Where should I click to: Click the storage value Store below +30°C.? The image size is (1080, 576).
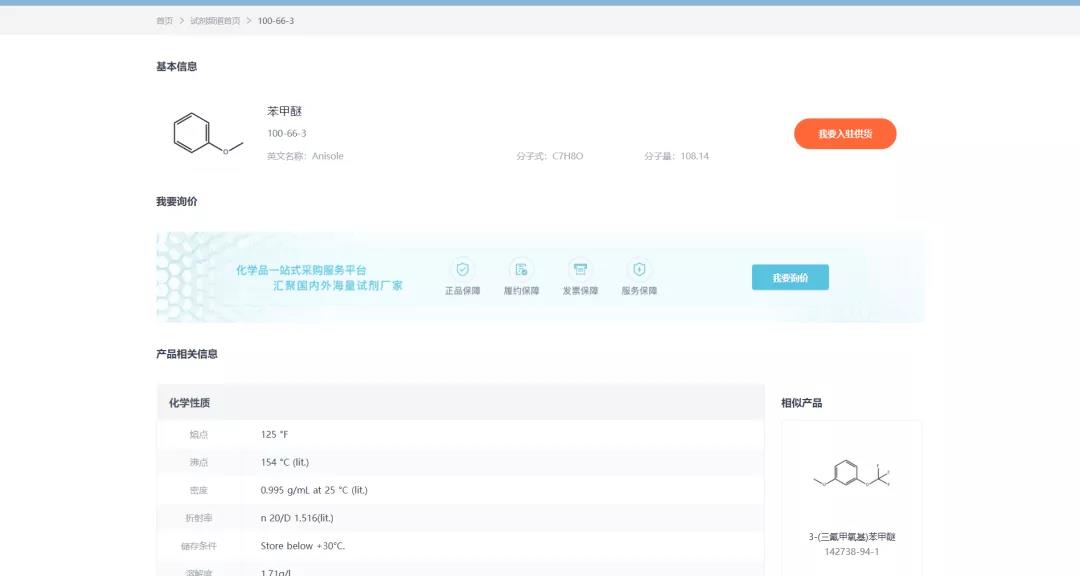[x=302, y=546]
